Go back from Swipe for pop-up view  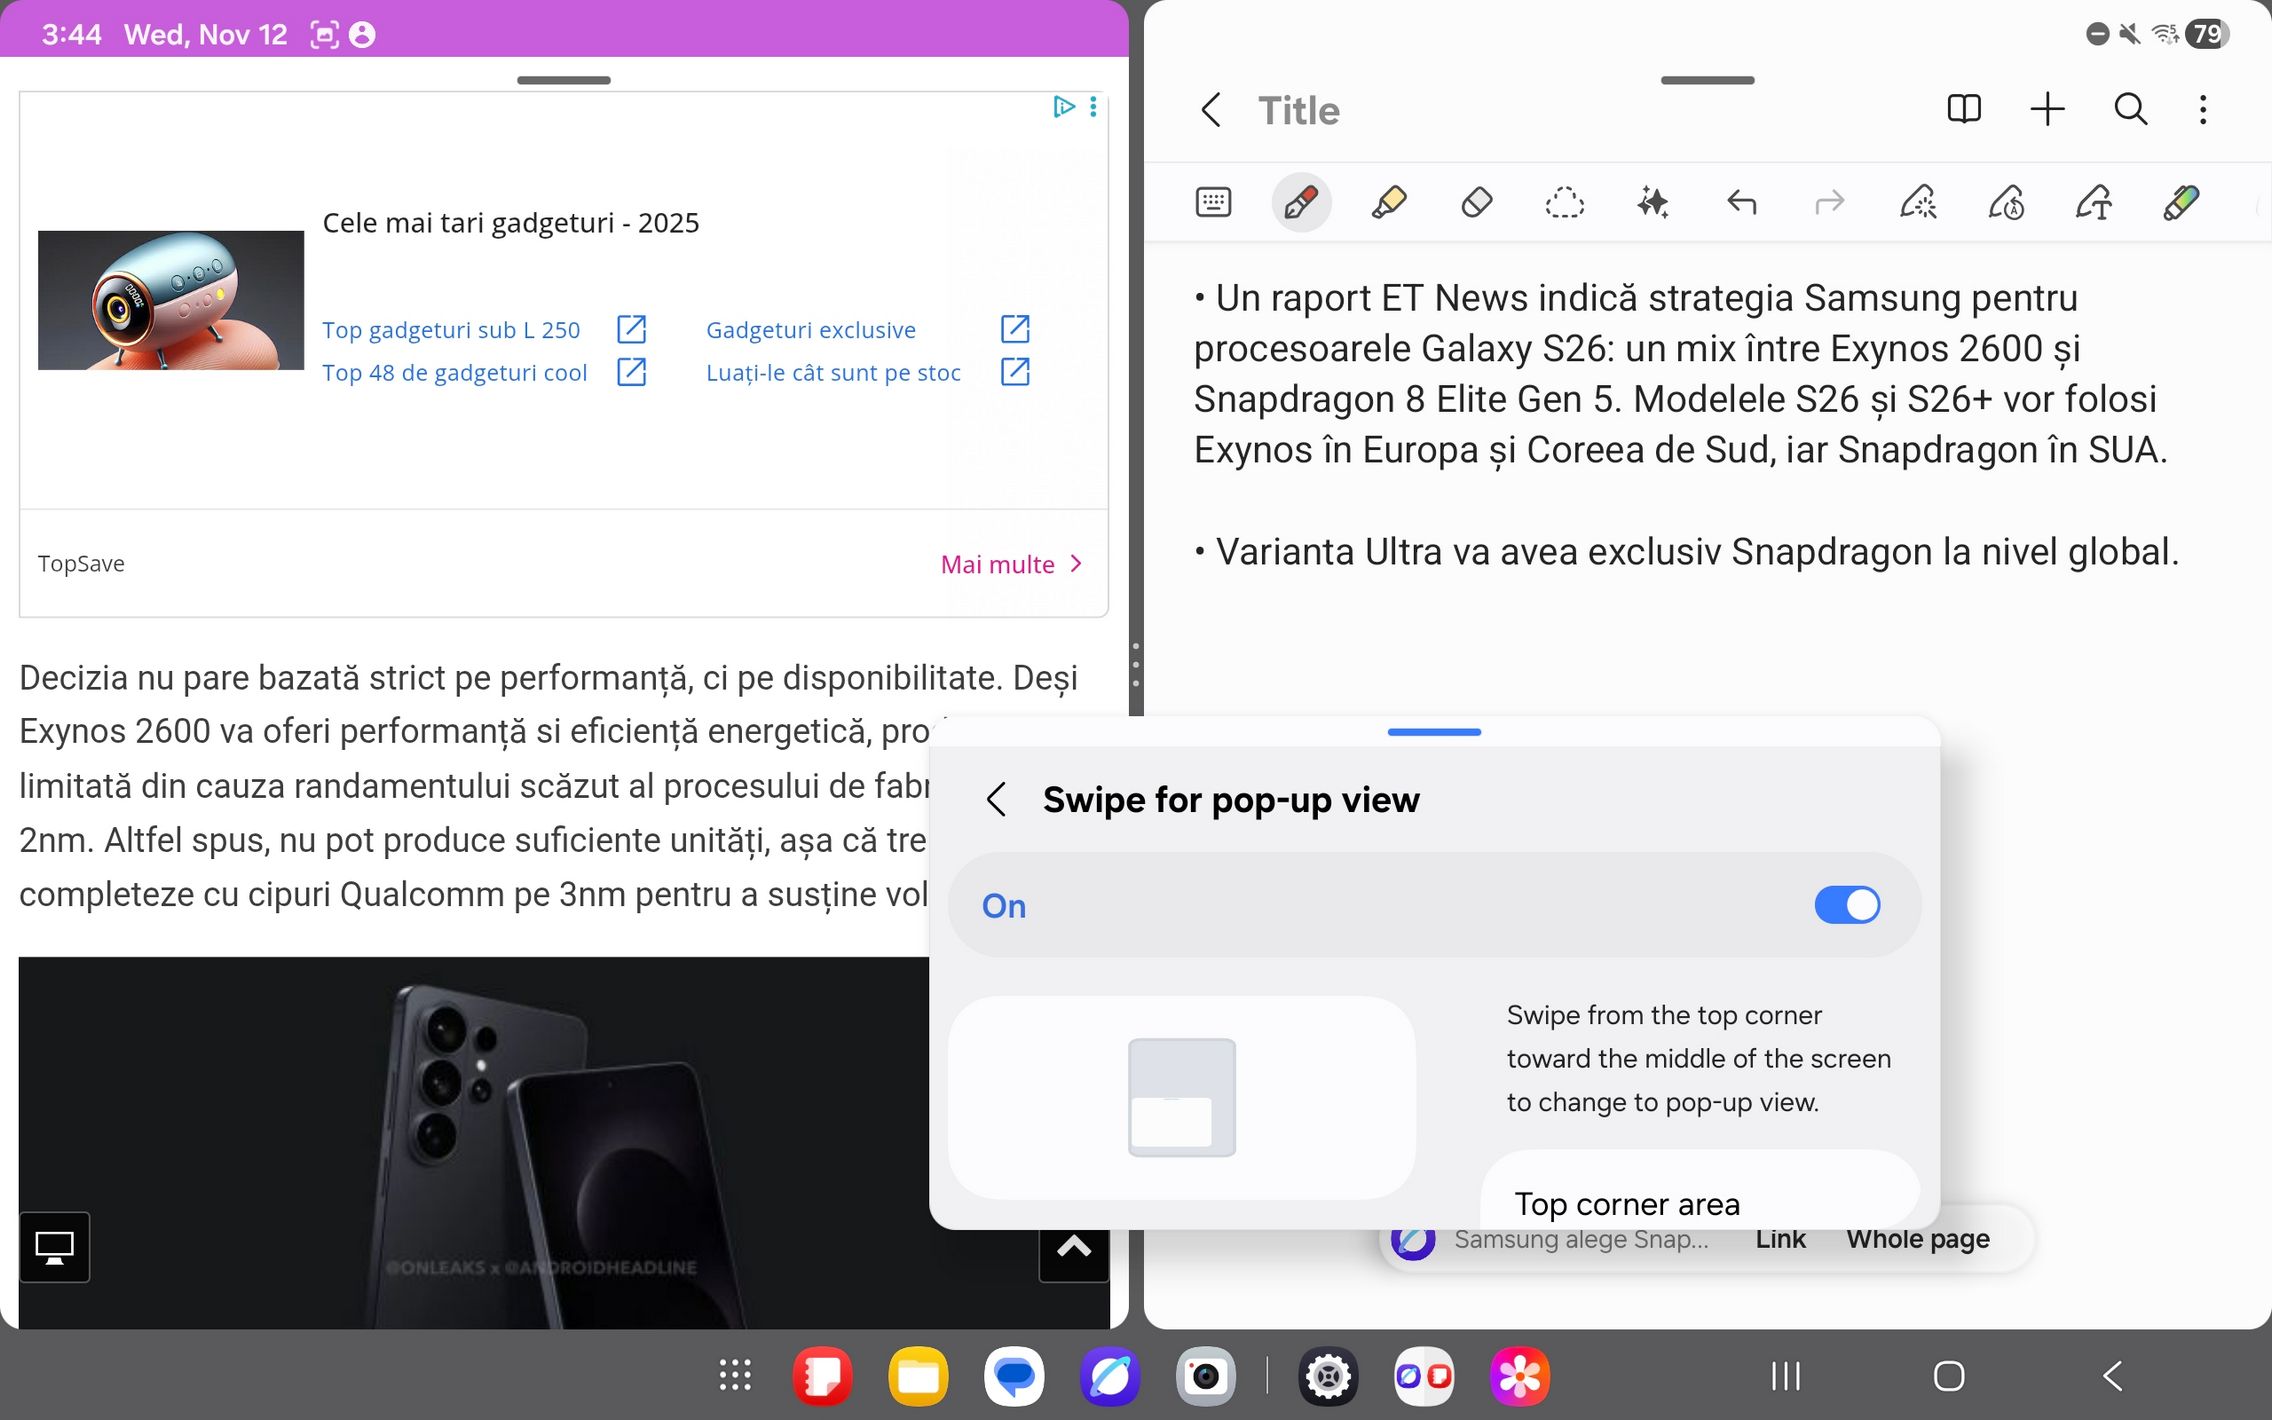[x=996, y=800]
